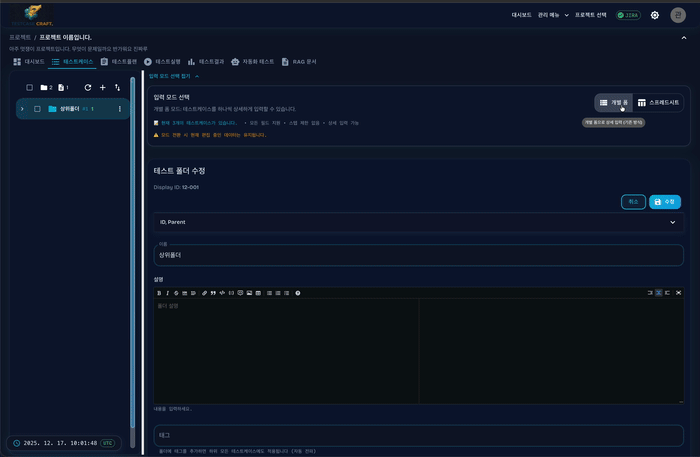Open the settings gear in top bar
700x457 pixels.
(x=655, y=15)
